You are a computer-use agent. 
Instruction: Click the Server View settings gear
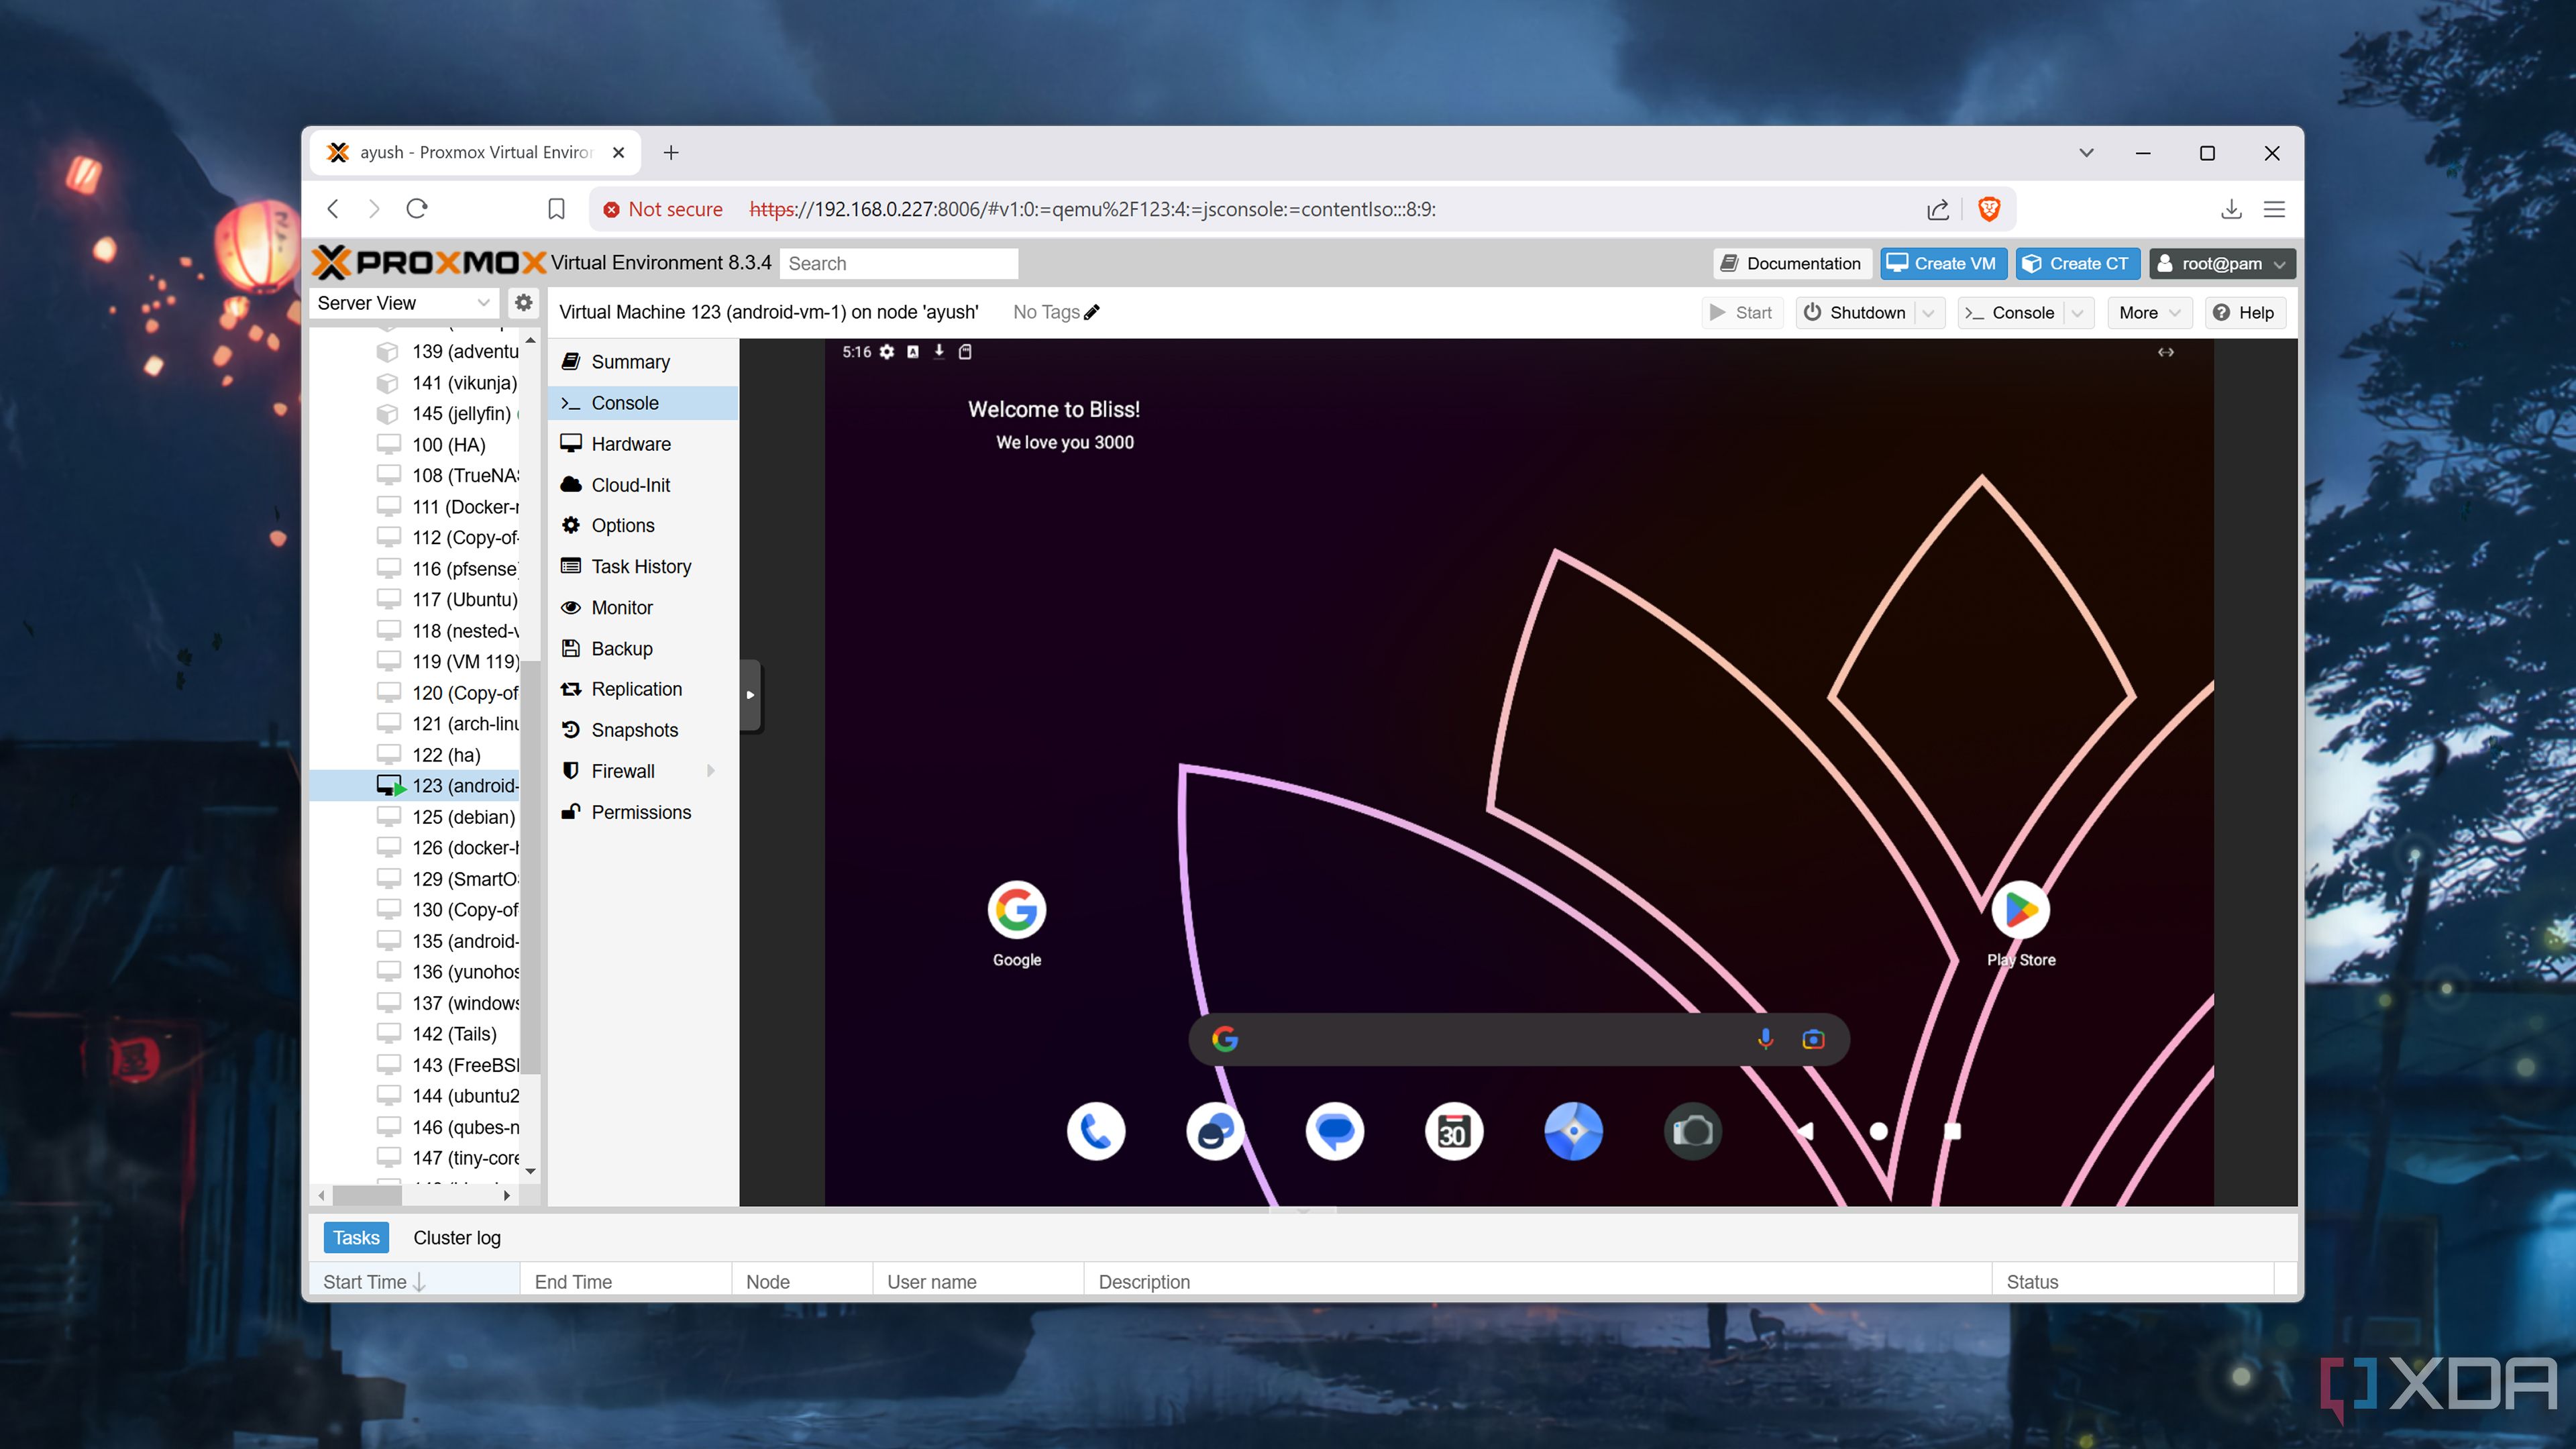point(524,303)
